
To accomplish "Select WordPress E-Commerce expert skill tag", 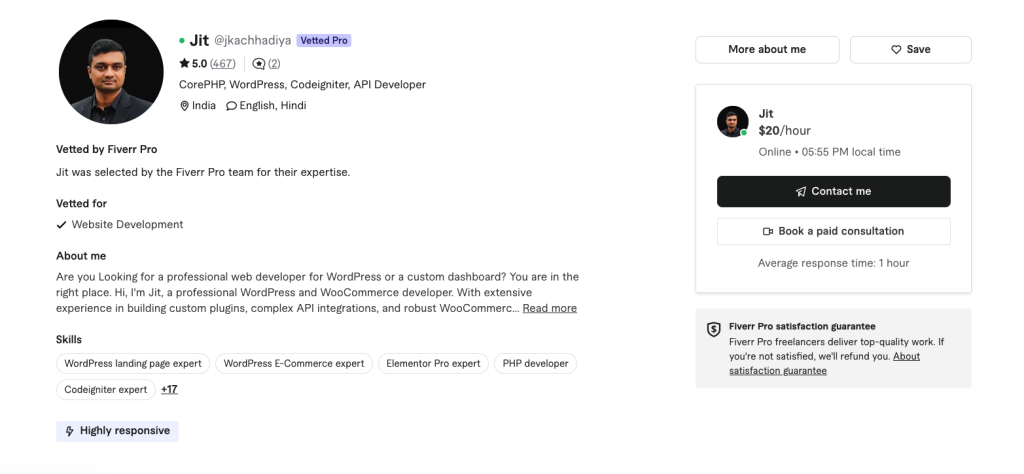I will (294, 364).
